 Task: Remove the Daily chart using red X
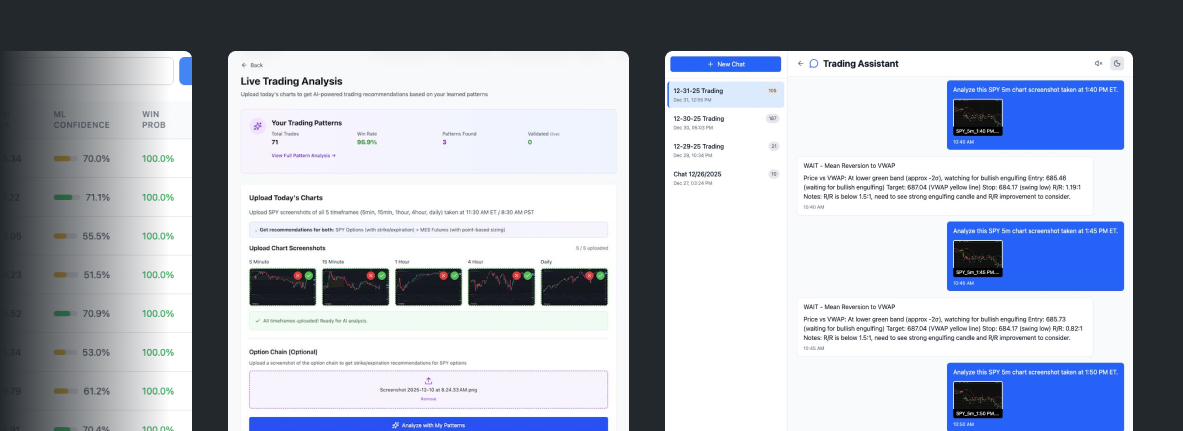pyautogui.click(x=589, y=276)
